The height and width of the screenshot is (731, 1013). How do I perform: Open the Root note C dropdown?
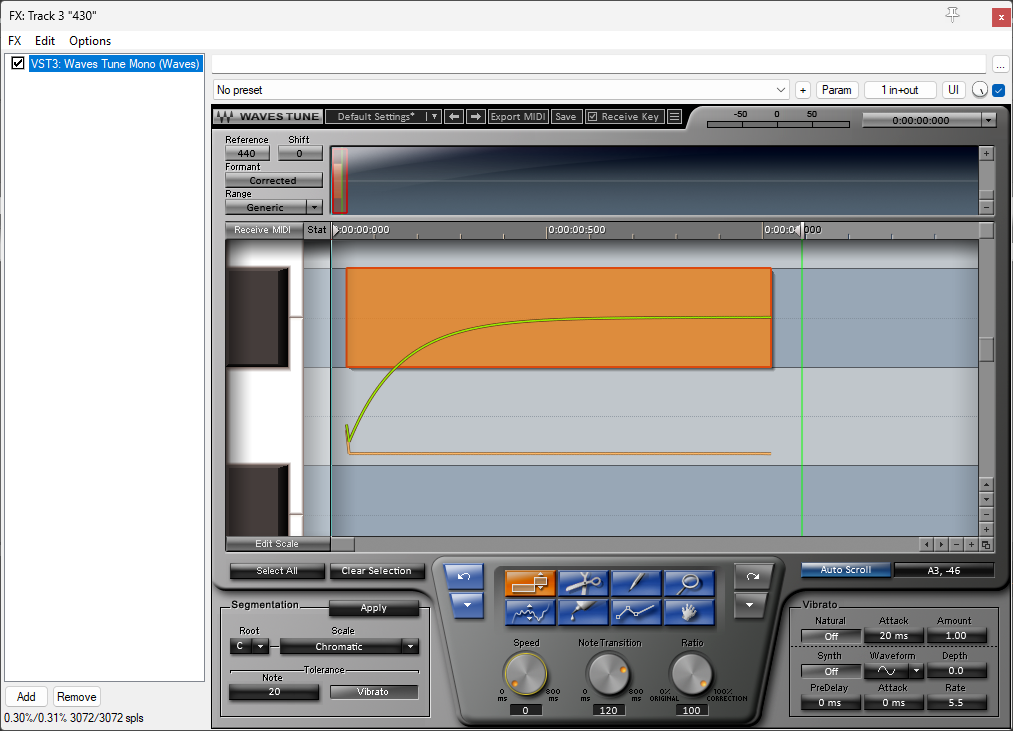[260, 646]
